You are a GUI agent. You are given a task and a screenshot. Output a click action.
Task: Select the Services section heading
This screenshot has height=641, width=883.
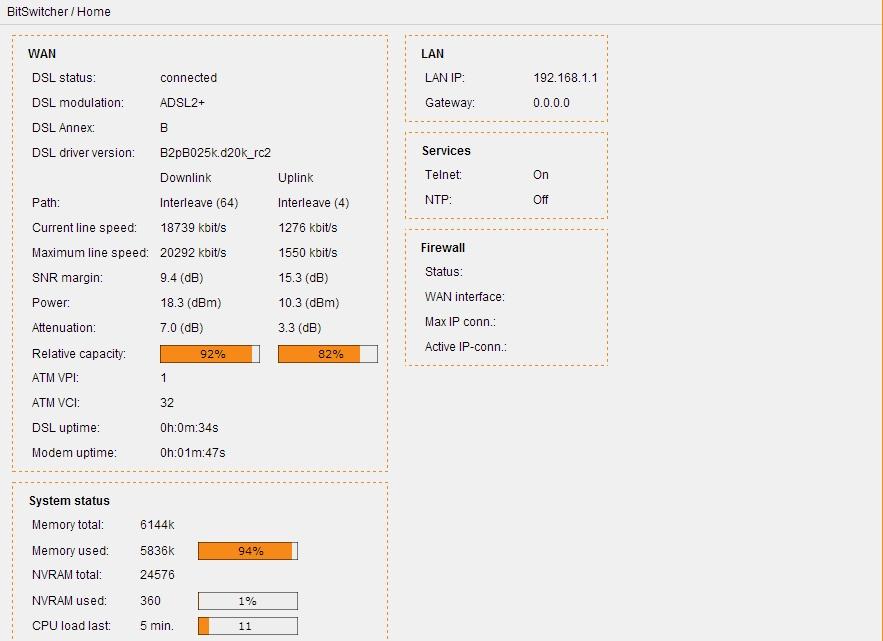(446, 150)
